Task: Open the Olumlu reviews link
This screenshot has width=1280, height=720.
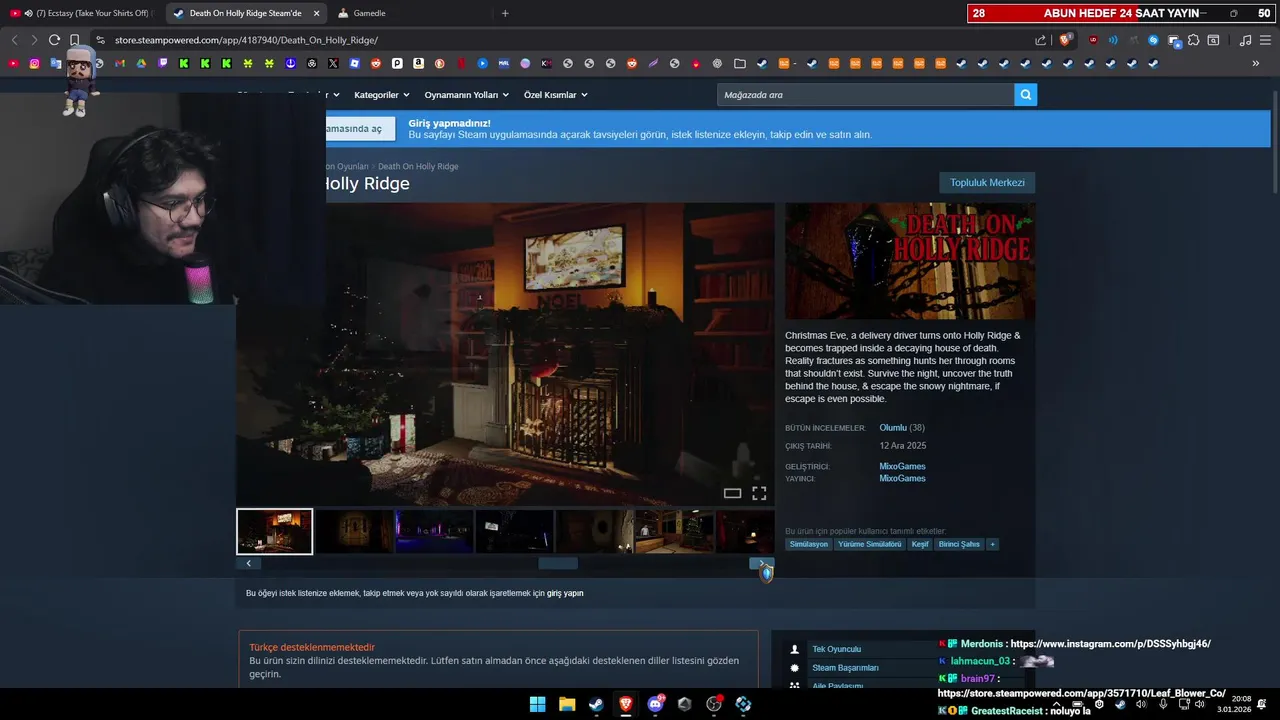Action: coord(893,428)
